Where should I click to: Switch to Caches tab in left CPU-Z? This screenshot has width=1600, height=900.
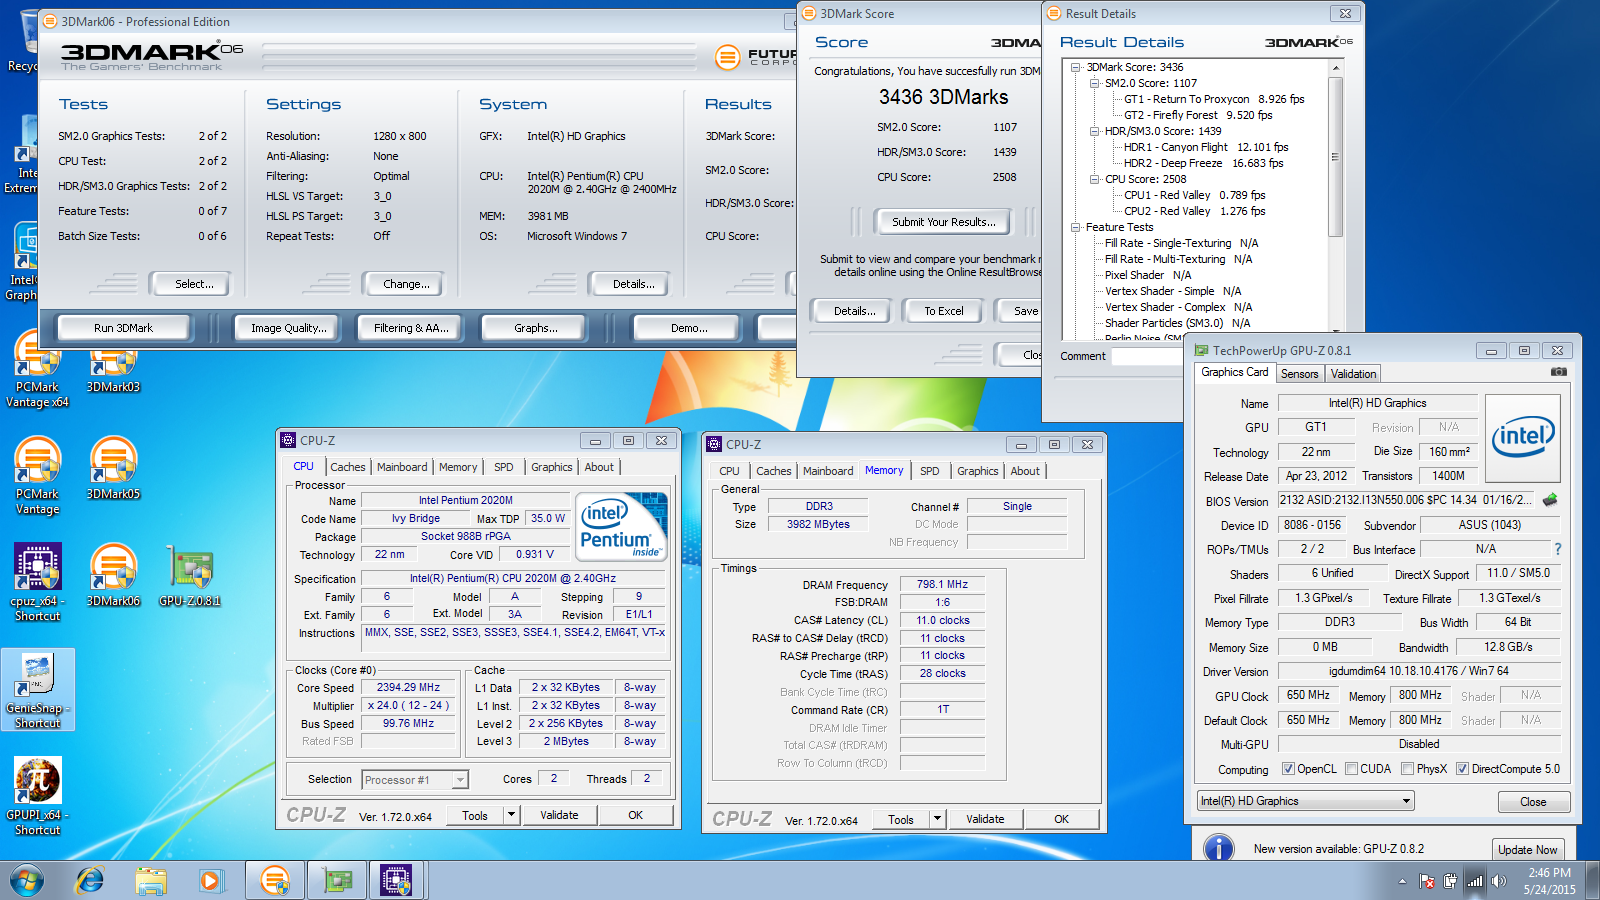(348, 467)
